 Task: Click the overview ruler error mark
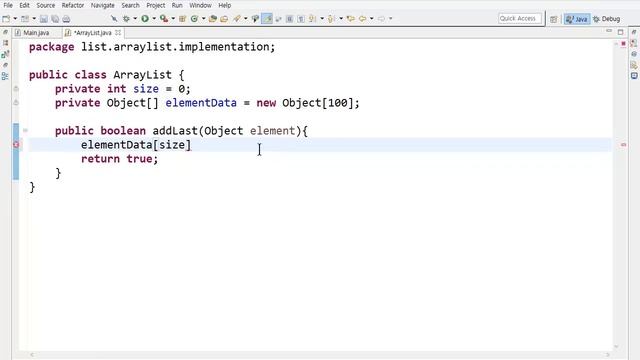(623, 144)
